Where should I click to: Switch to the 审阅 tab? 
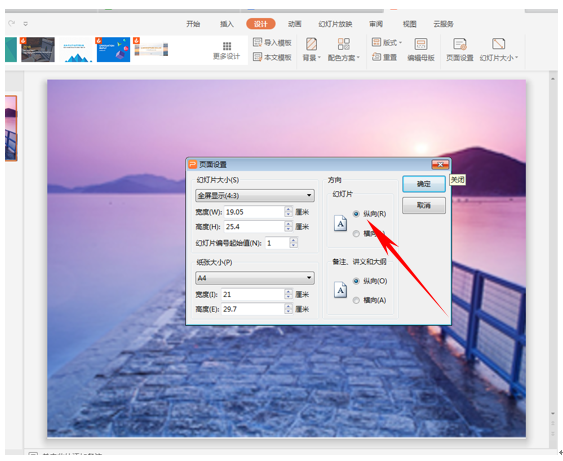[376, 24]
